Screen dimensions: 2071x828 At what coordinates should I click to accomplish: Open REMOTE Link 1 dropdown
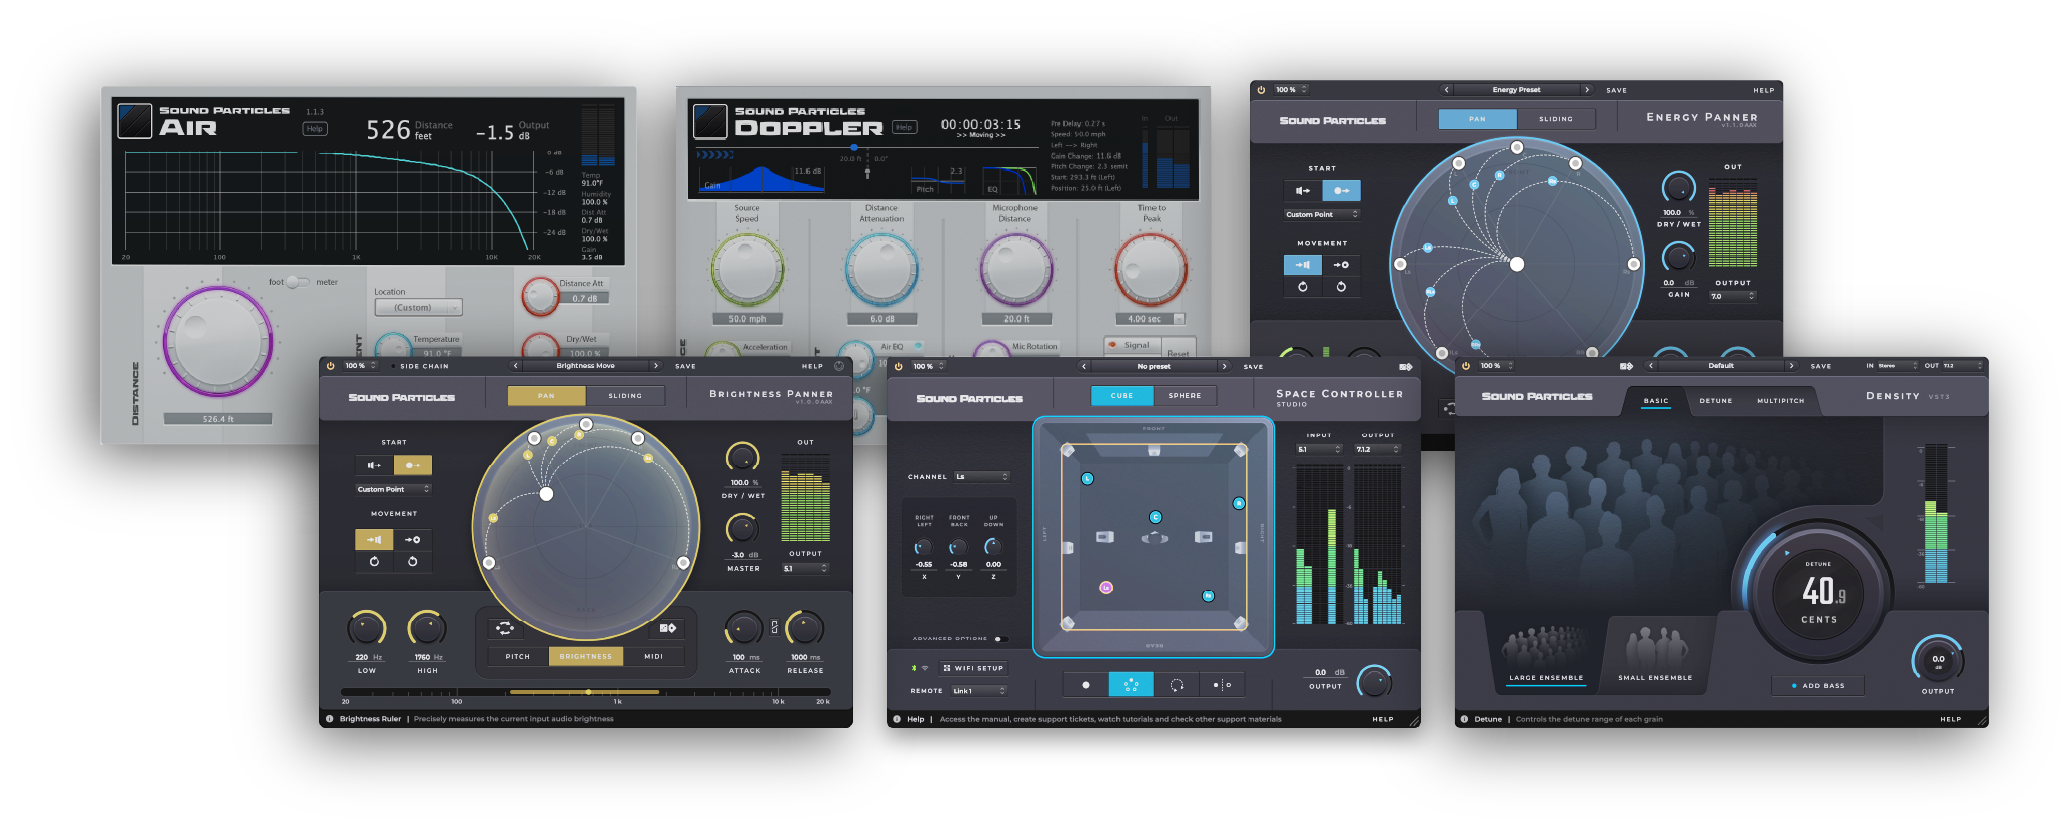click(979, 691)
